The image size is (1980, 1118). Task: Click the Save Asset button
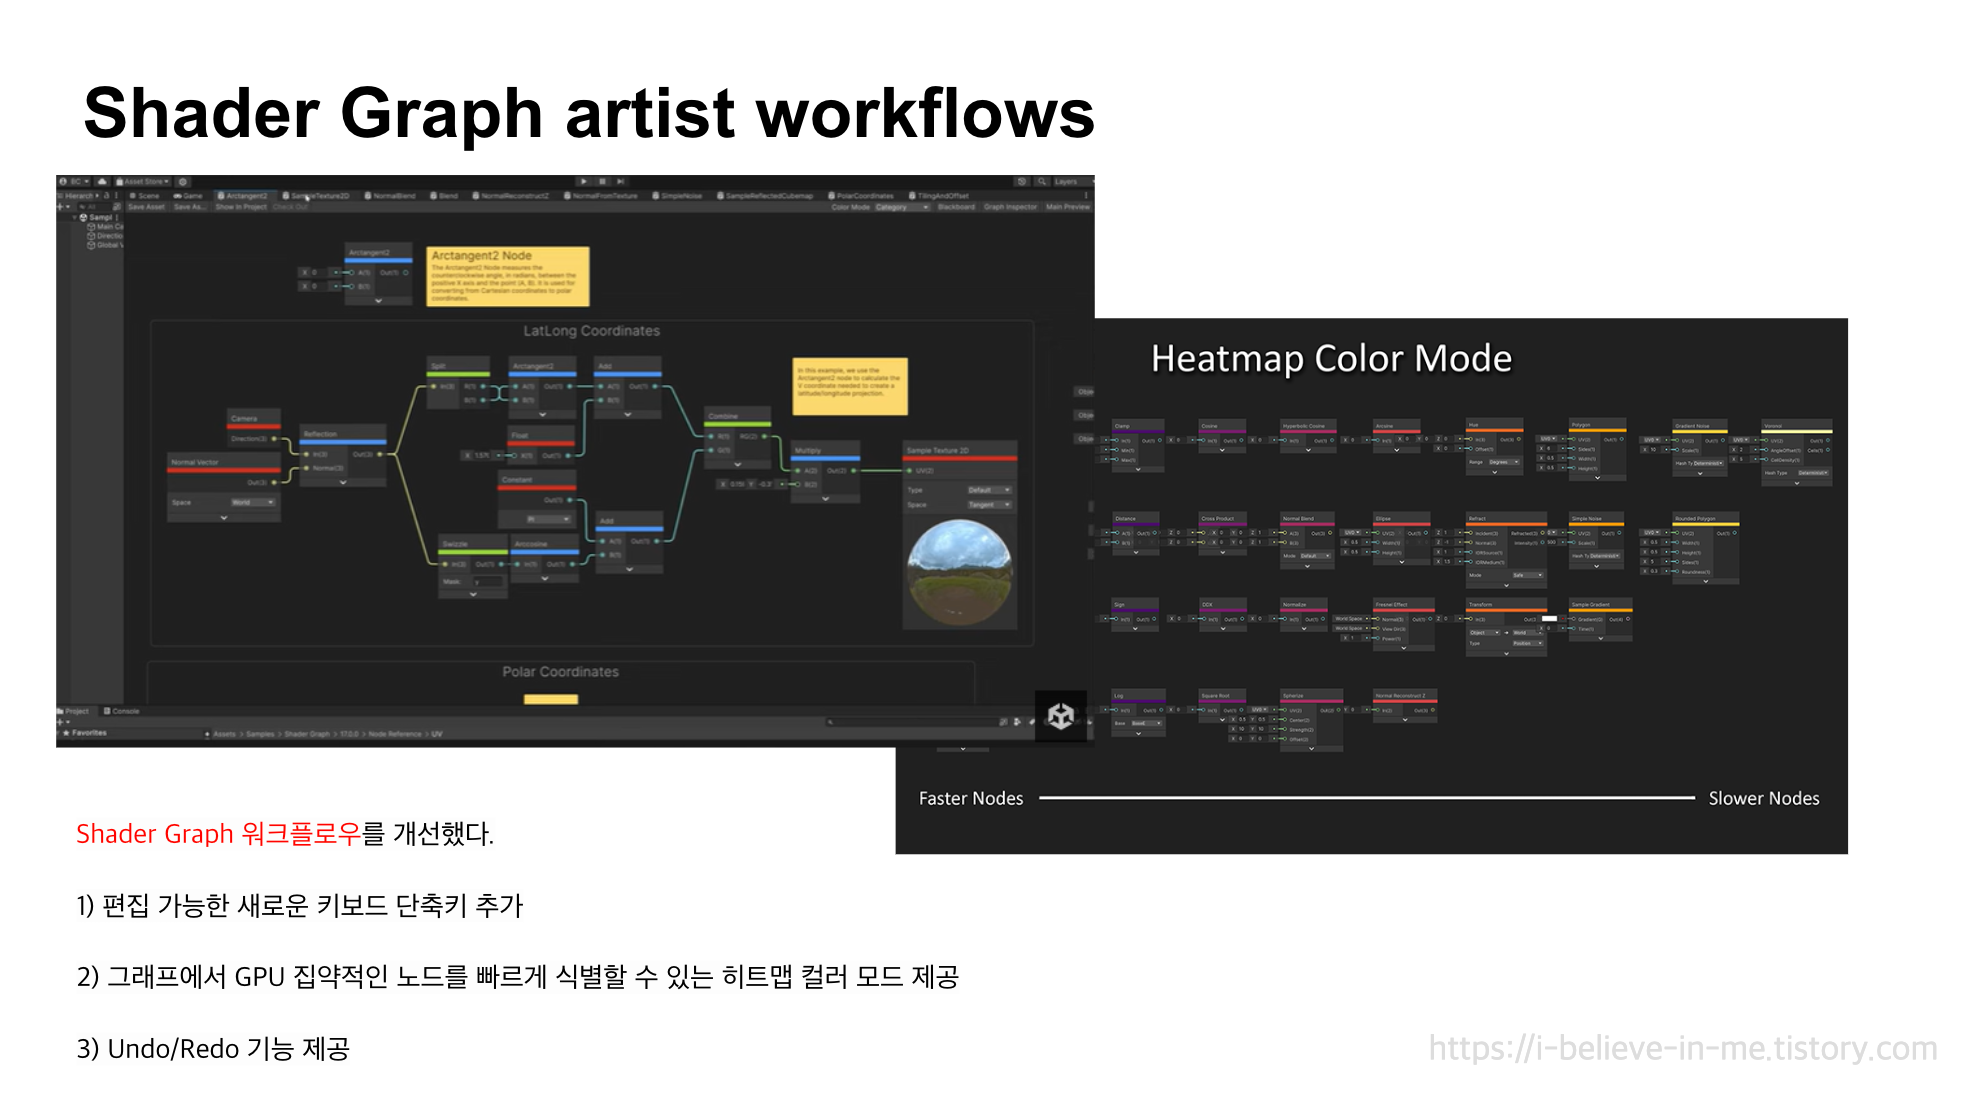click(x=146, y=207)
